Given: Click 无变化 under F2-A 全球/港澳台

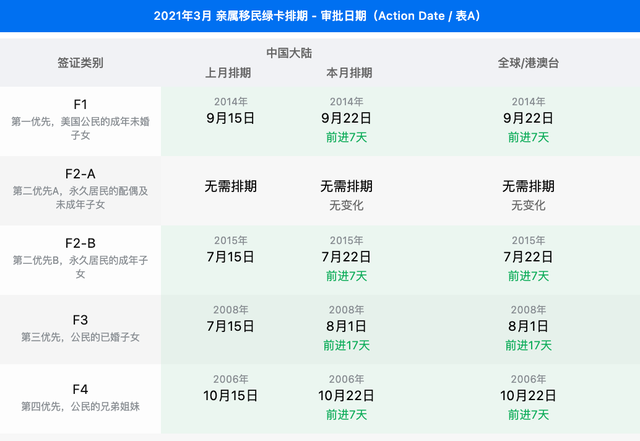Looking at the screenshot, I should click(x=528, y=205).
